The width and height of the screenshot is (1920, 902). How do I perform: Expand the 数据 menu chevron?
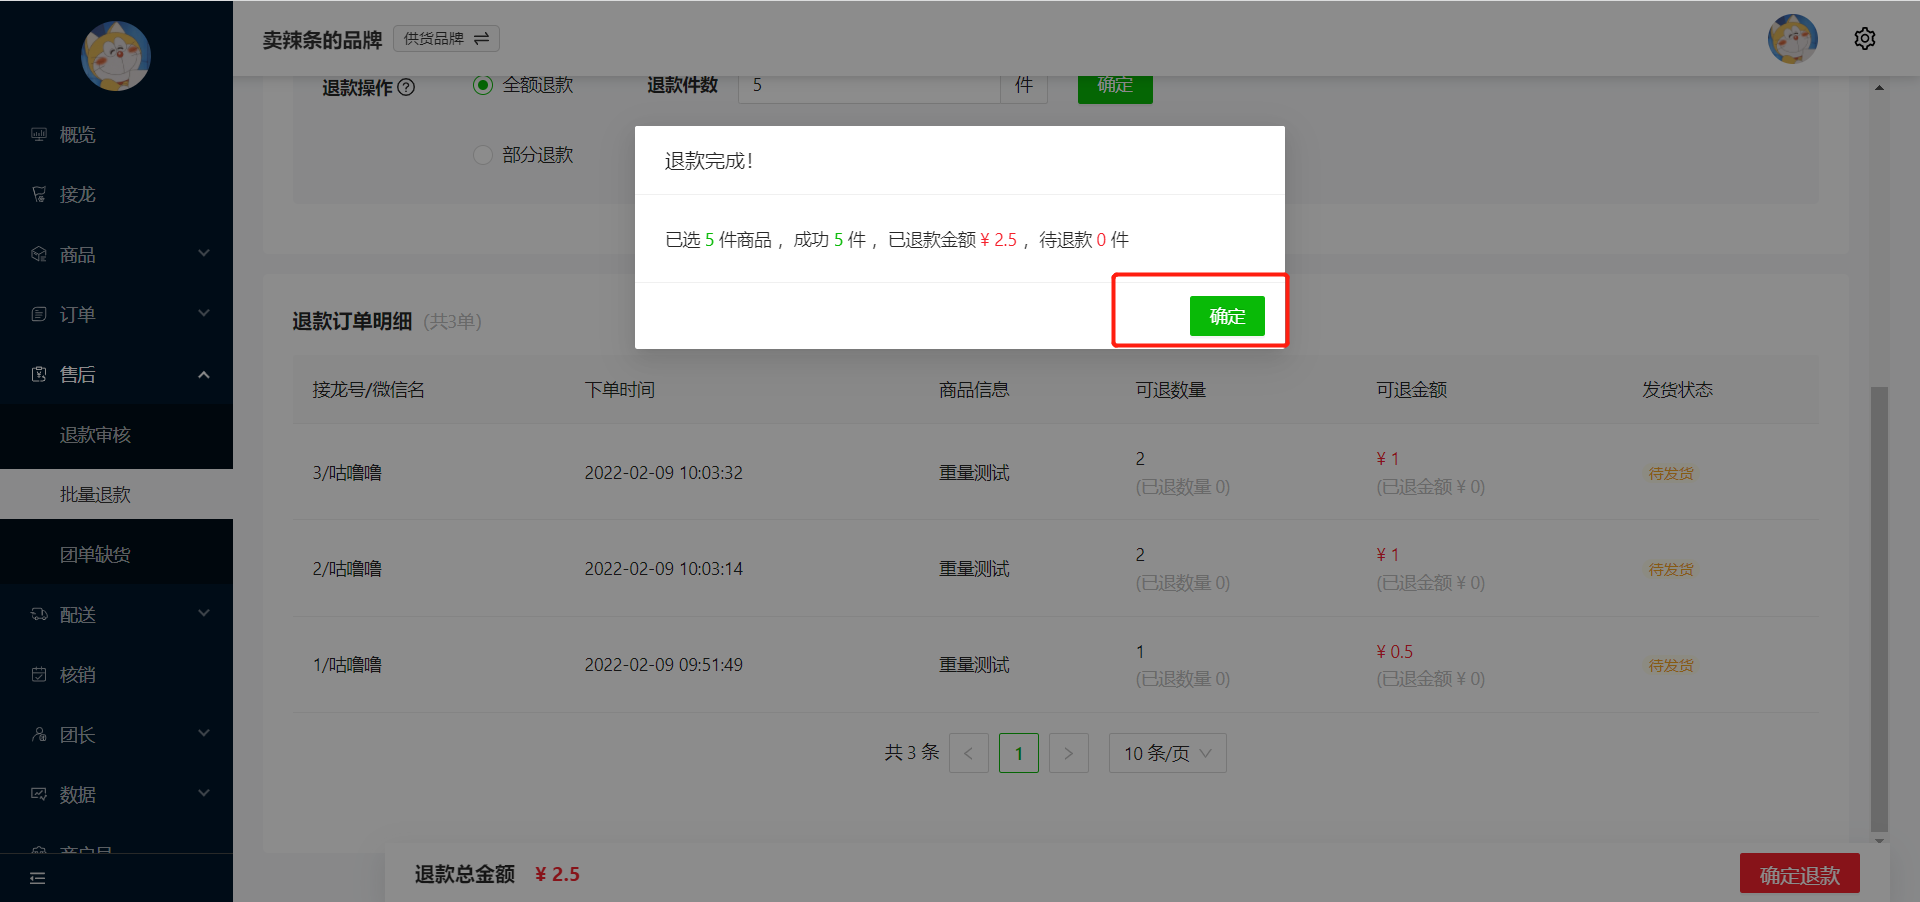[x=204, y=794]
